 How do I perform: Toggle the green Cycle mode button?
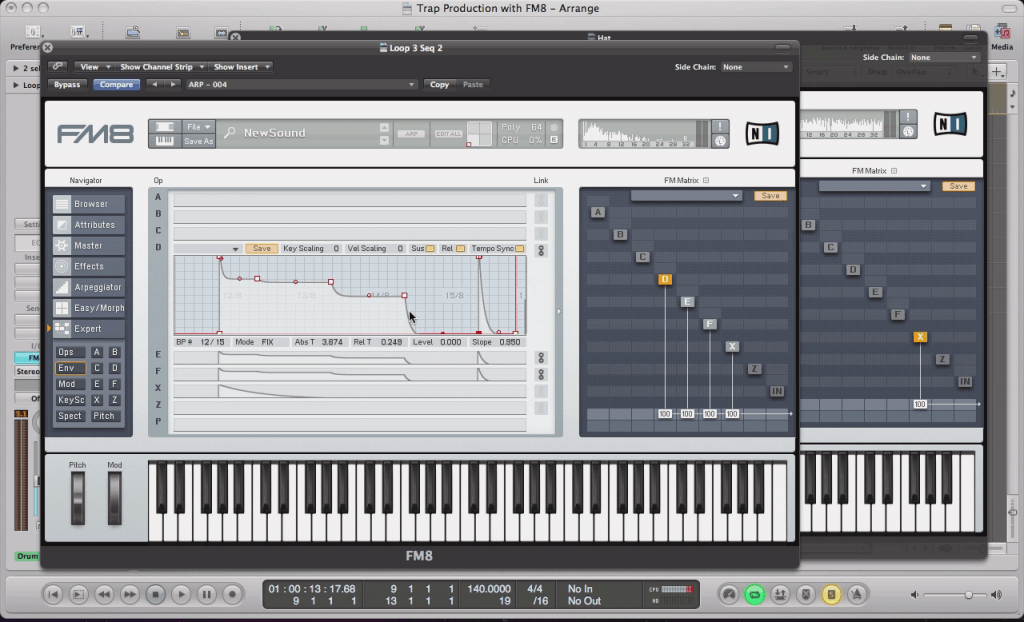click(754, 595)
